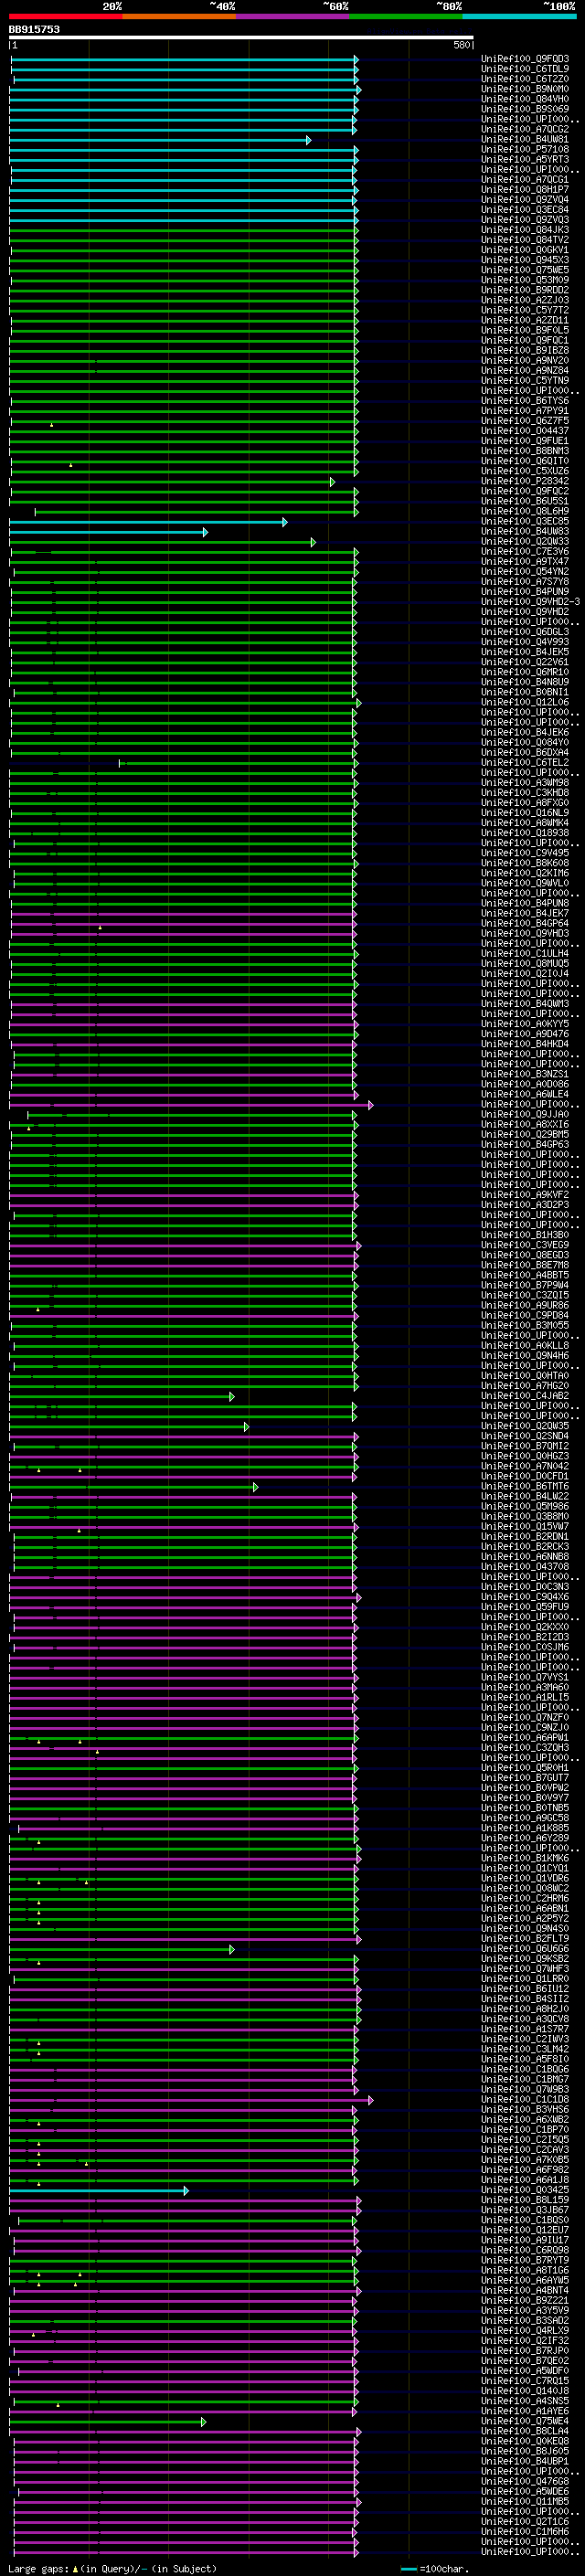This screenshot has height=2576, width=585.
Task: Select hit UniRef100_Q4RLX9
Action: 525,2330
